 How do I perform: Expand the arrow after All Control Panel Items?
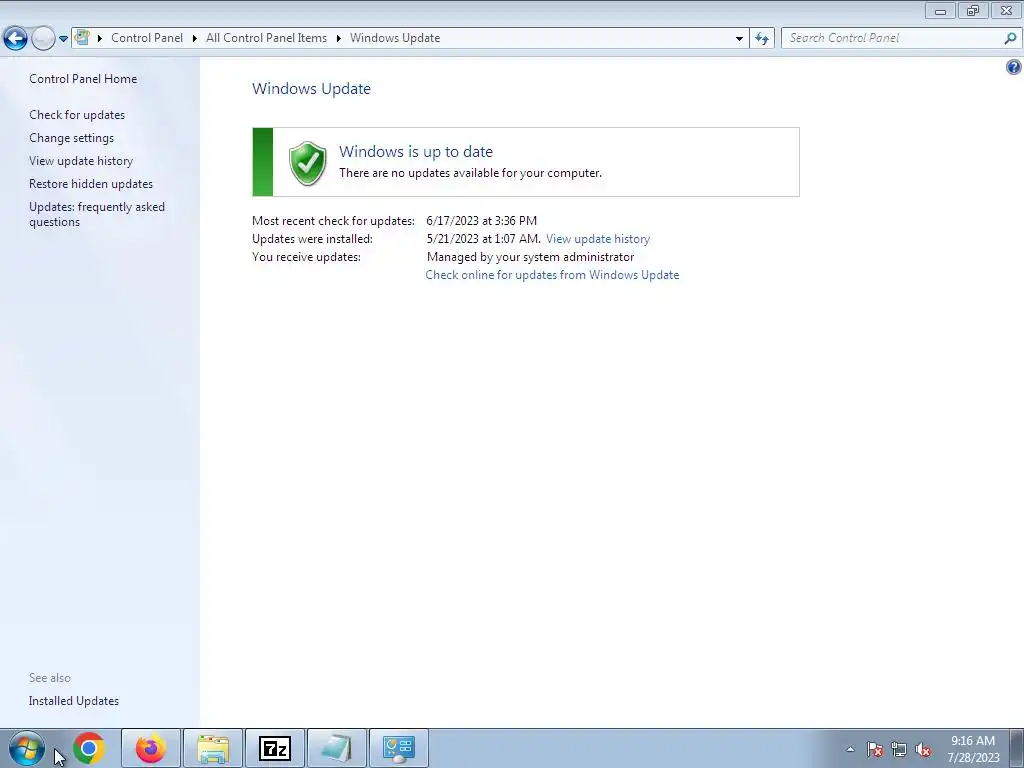coord(338,38)
